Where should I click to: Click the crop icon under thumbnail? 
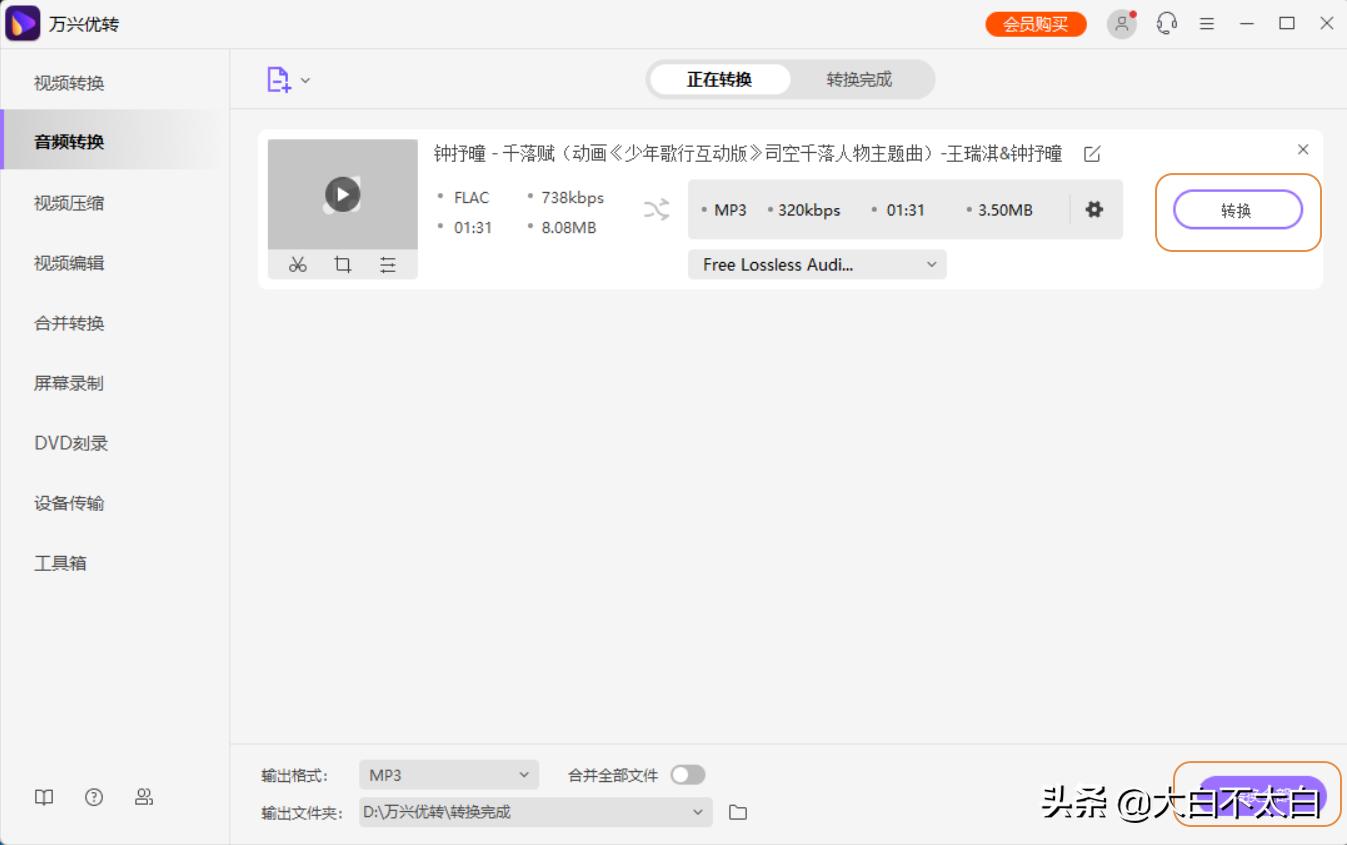point(343,265)
